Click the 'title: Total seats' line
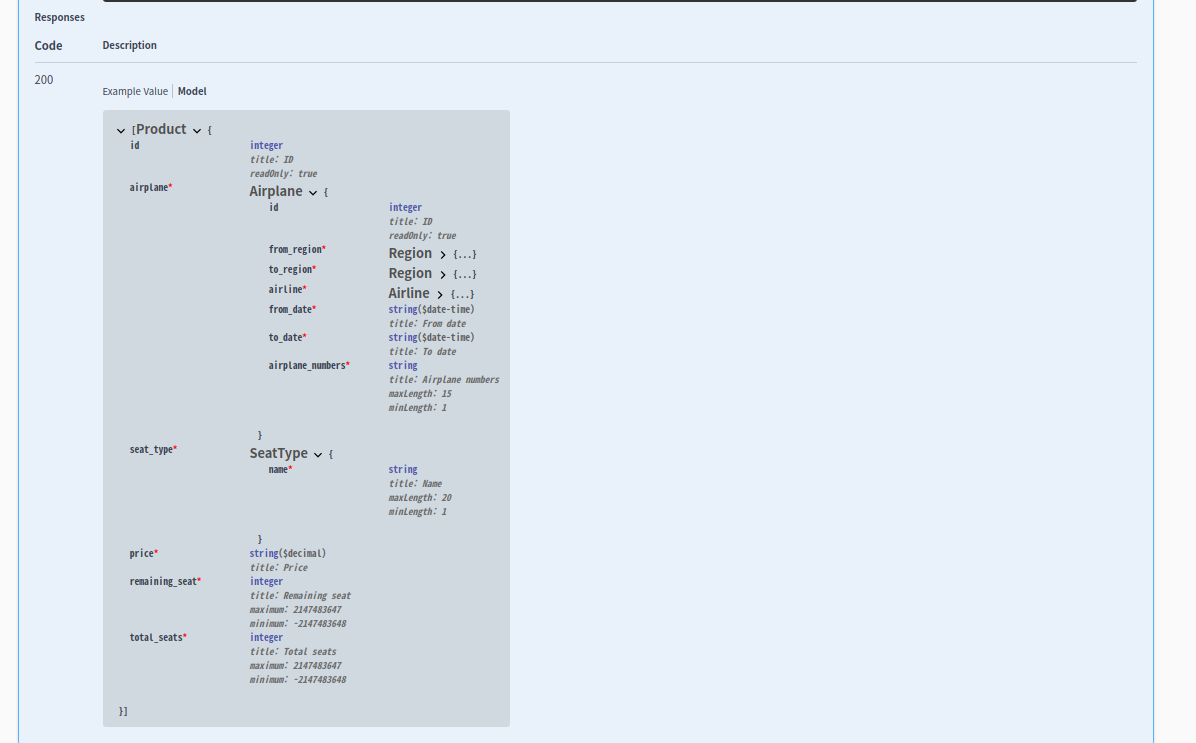The image size is (1196, 743). coord(293,651)
